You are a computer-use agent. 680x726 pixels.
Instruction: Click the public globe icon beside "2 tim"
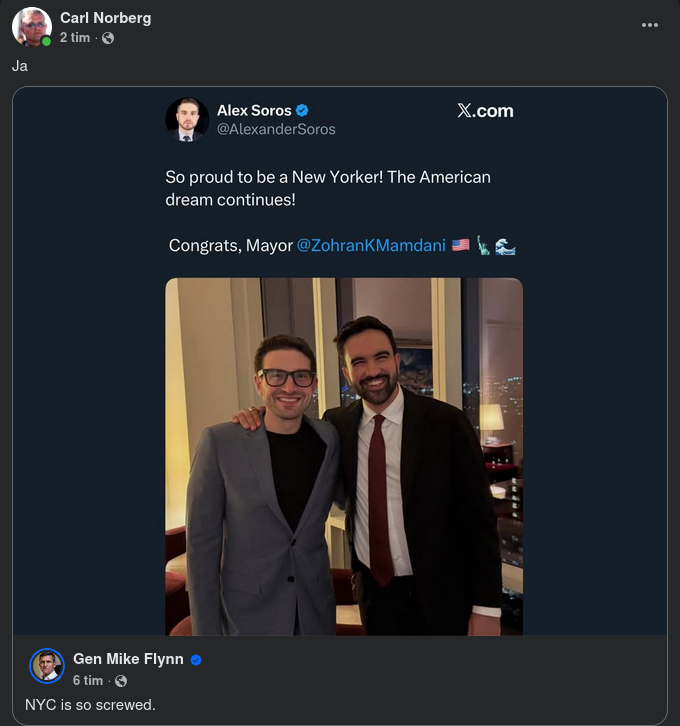click(x=108, y=38)
